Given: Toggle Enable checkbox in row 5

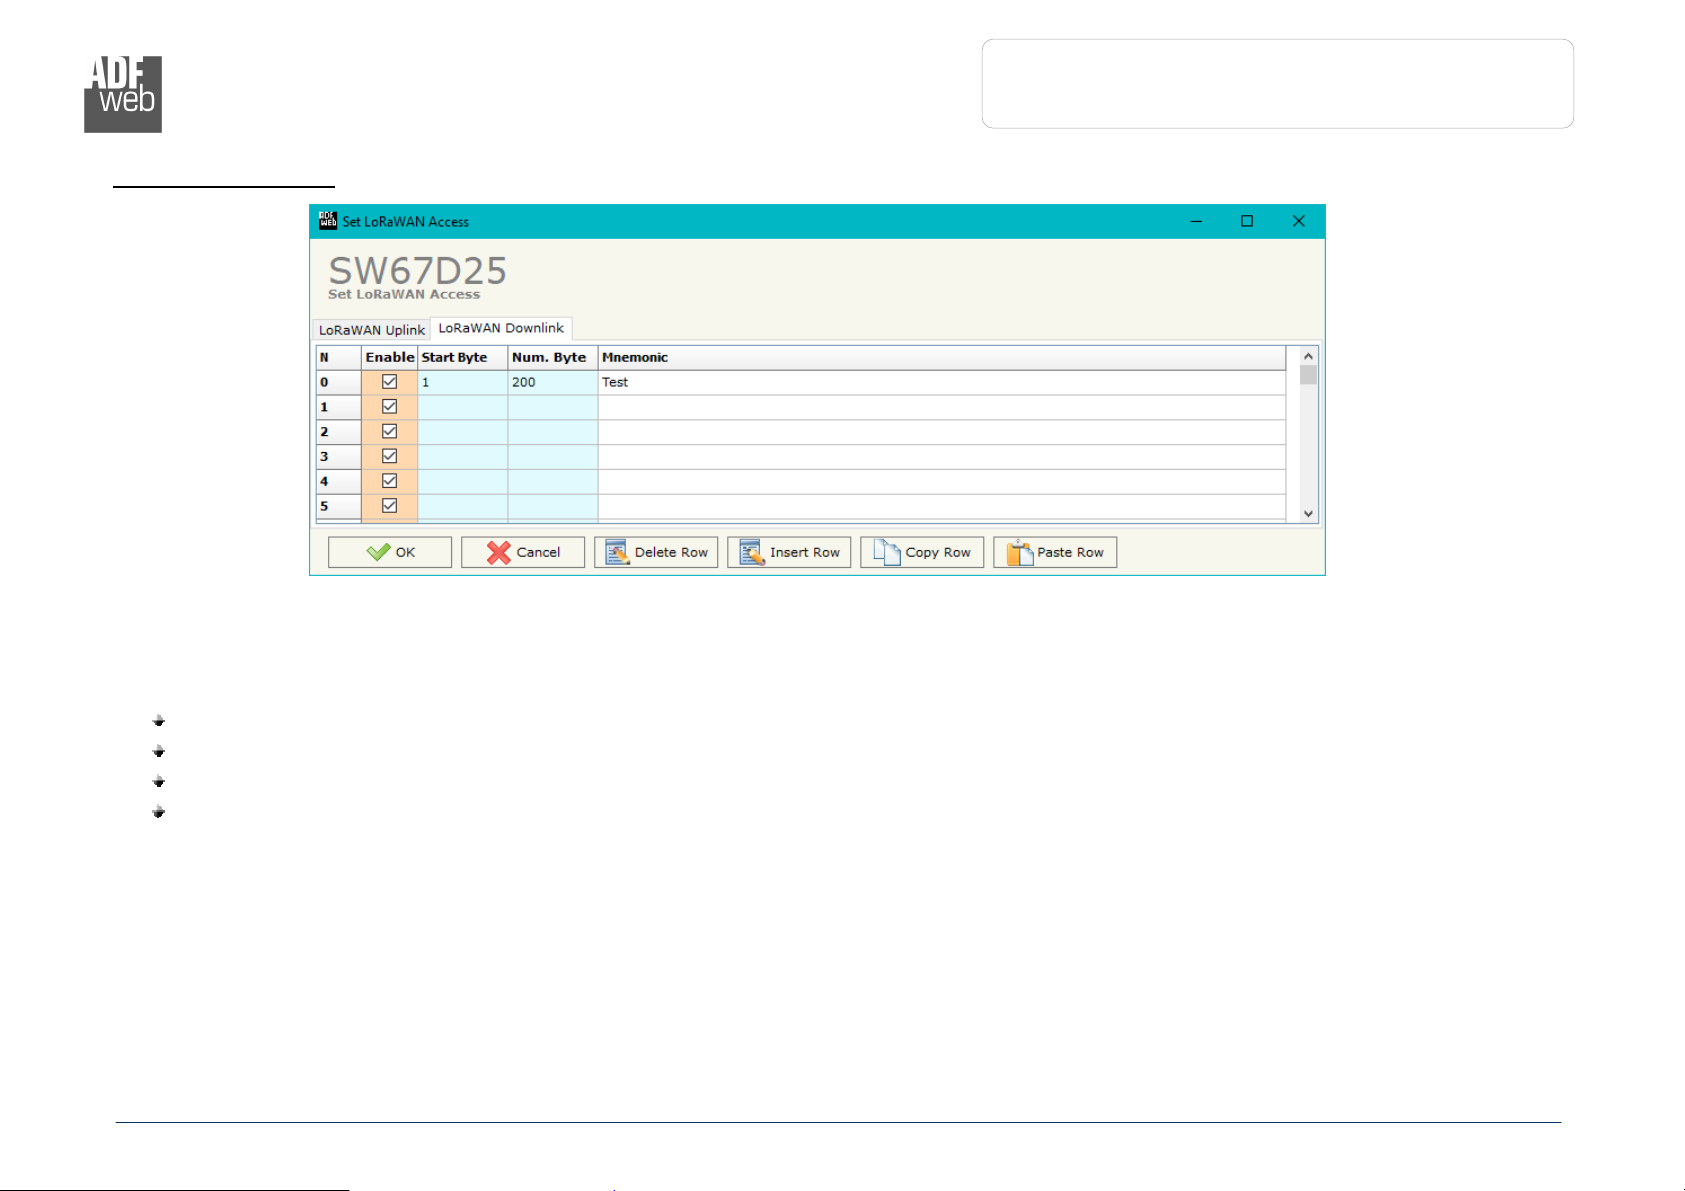Looking at the screenshot, I should pyautogui.click(x=390, y=506).
